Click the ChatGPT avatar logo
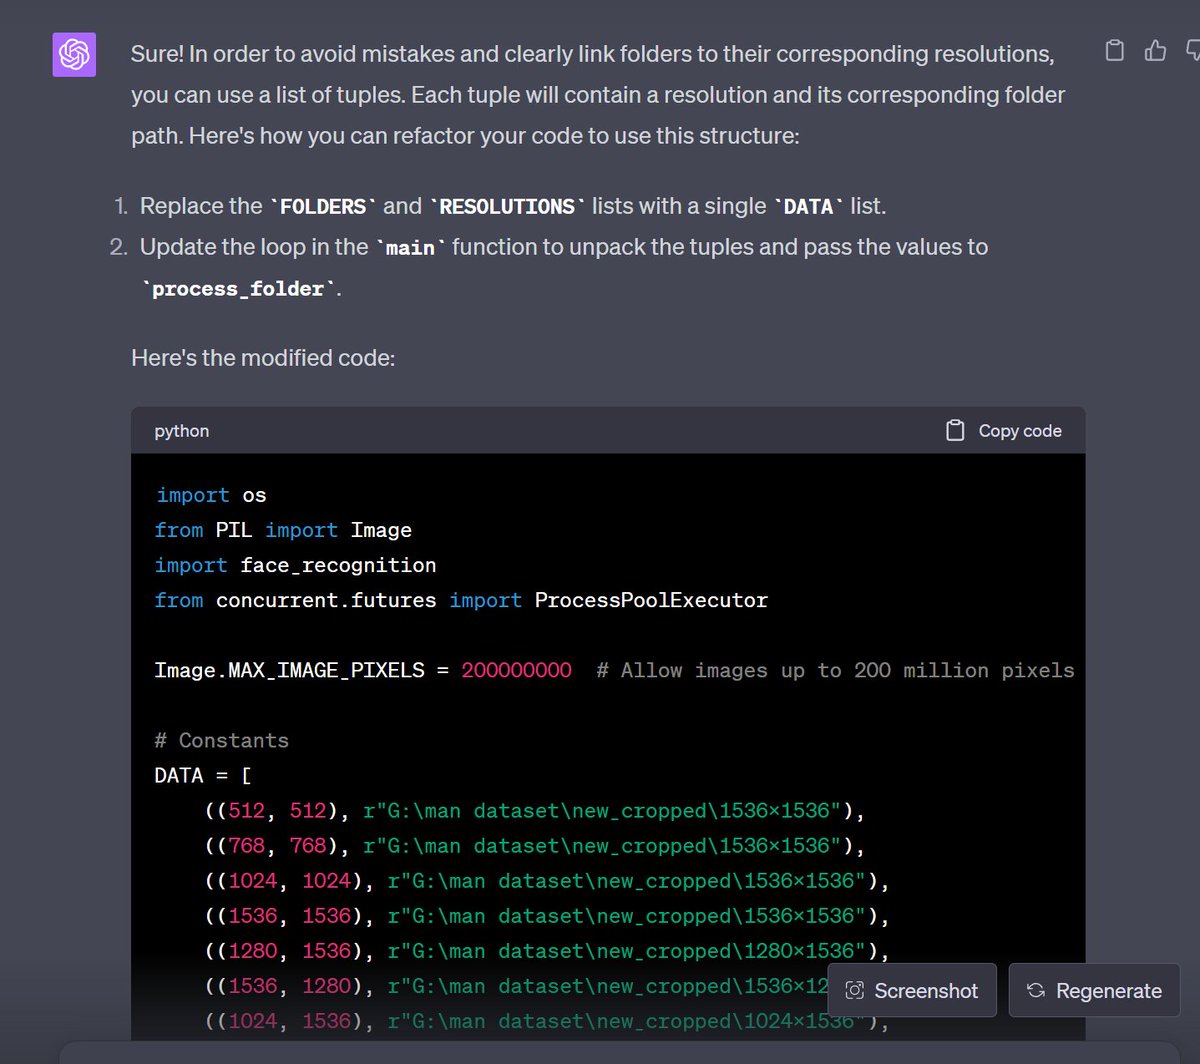Screen dimensions: 1200x1064 74,54
